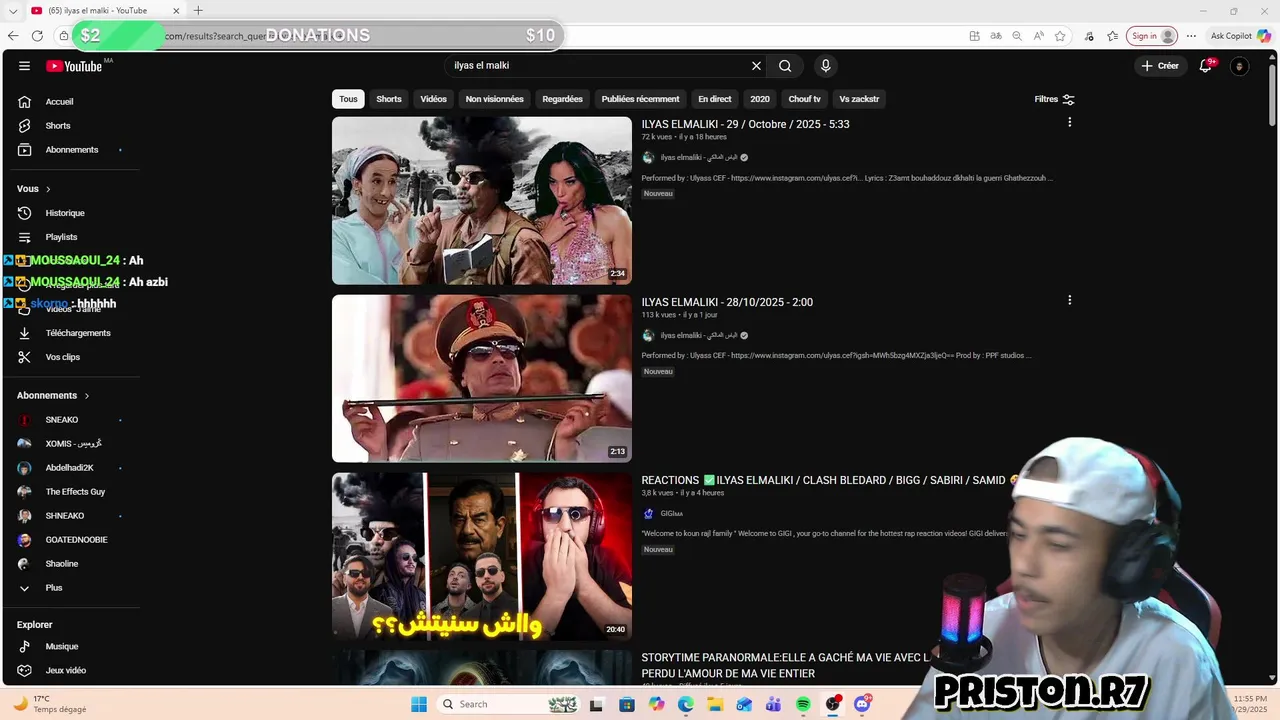Open the Windows Start menu
1280x720 pixels.
point(418,704)
